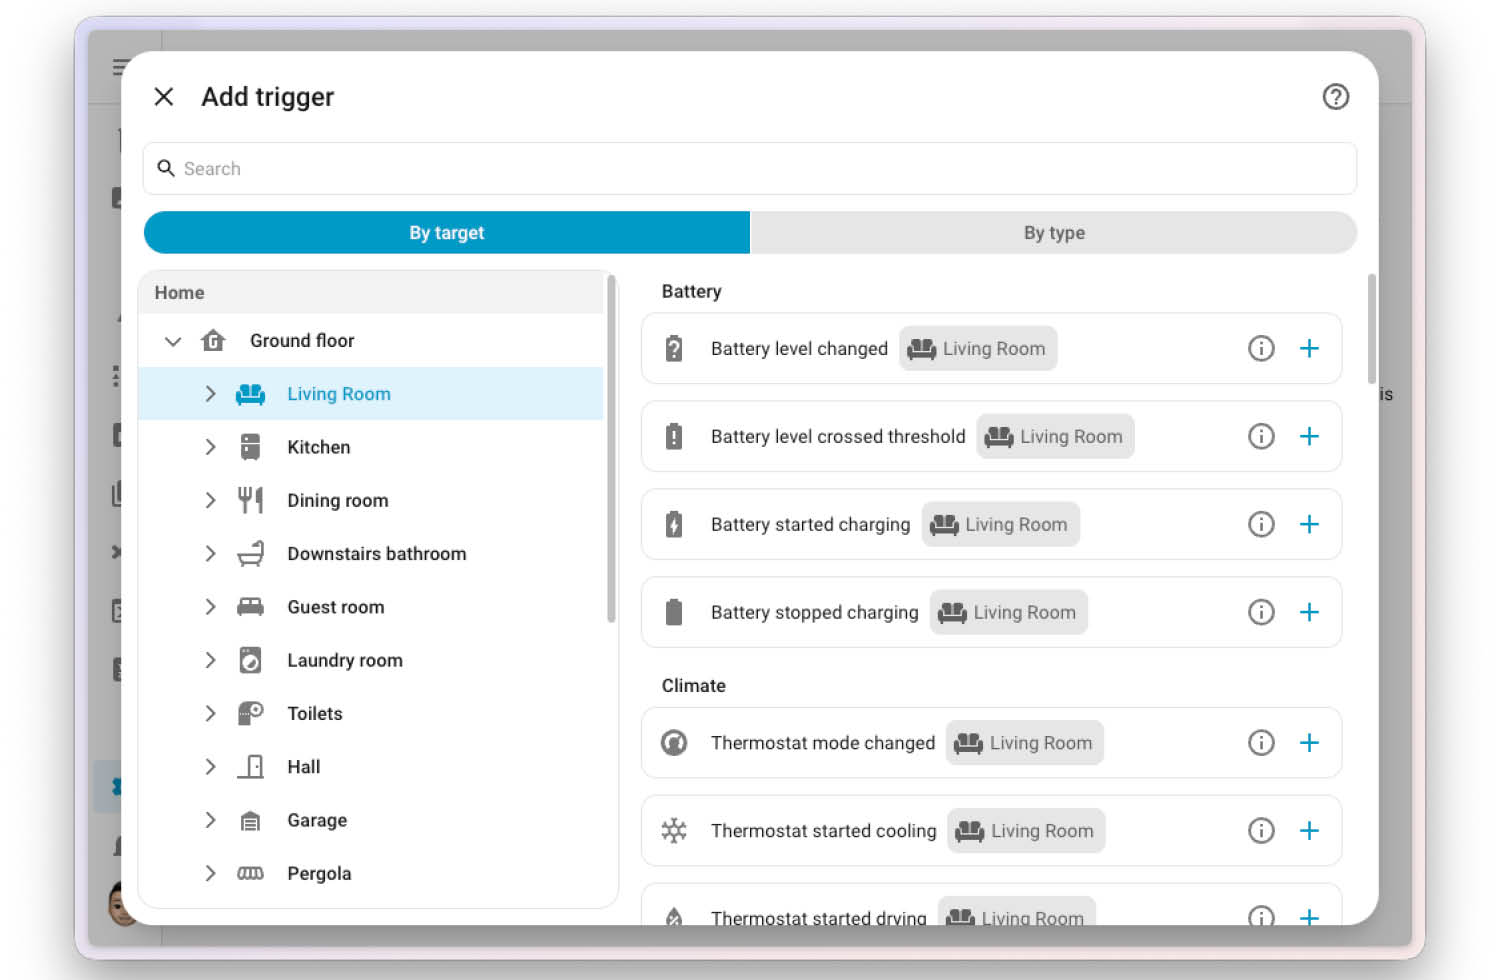
Task: Click the Search input field
Action: pyautogui.click(x=749, y=168)
